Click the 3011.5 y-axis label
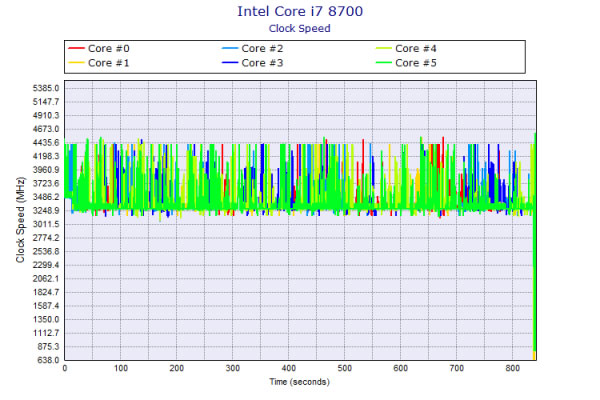 tap(46, 224)
